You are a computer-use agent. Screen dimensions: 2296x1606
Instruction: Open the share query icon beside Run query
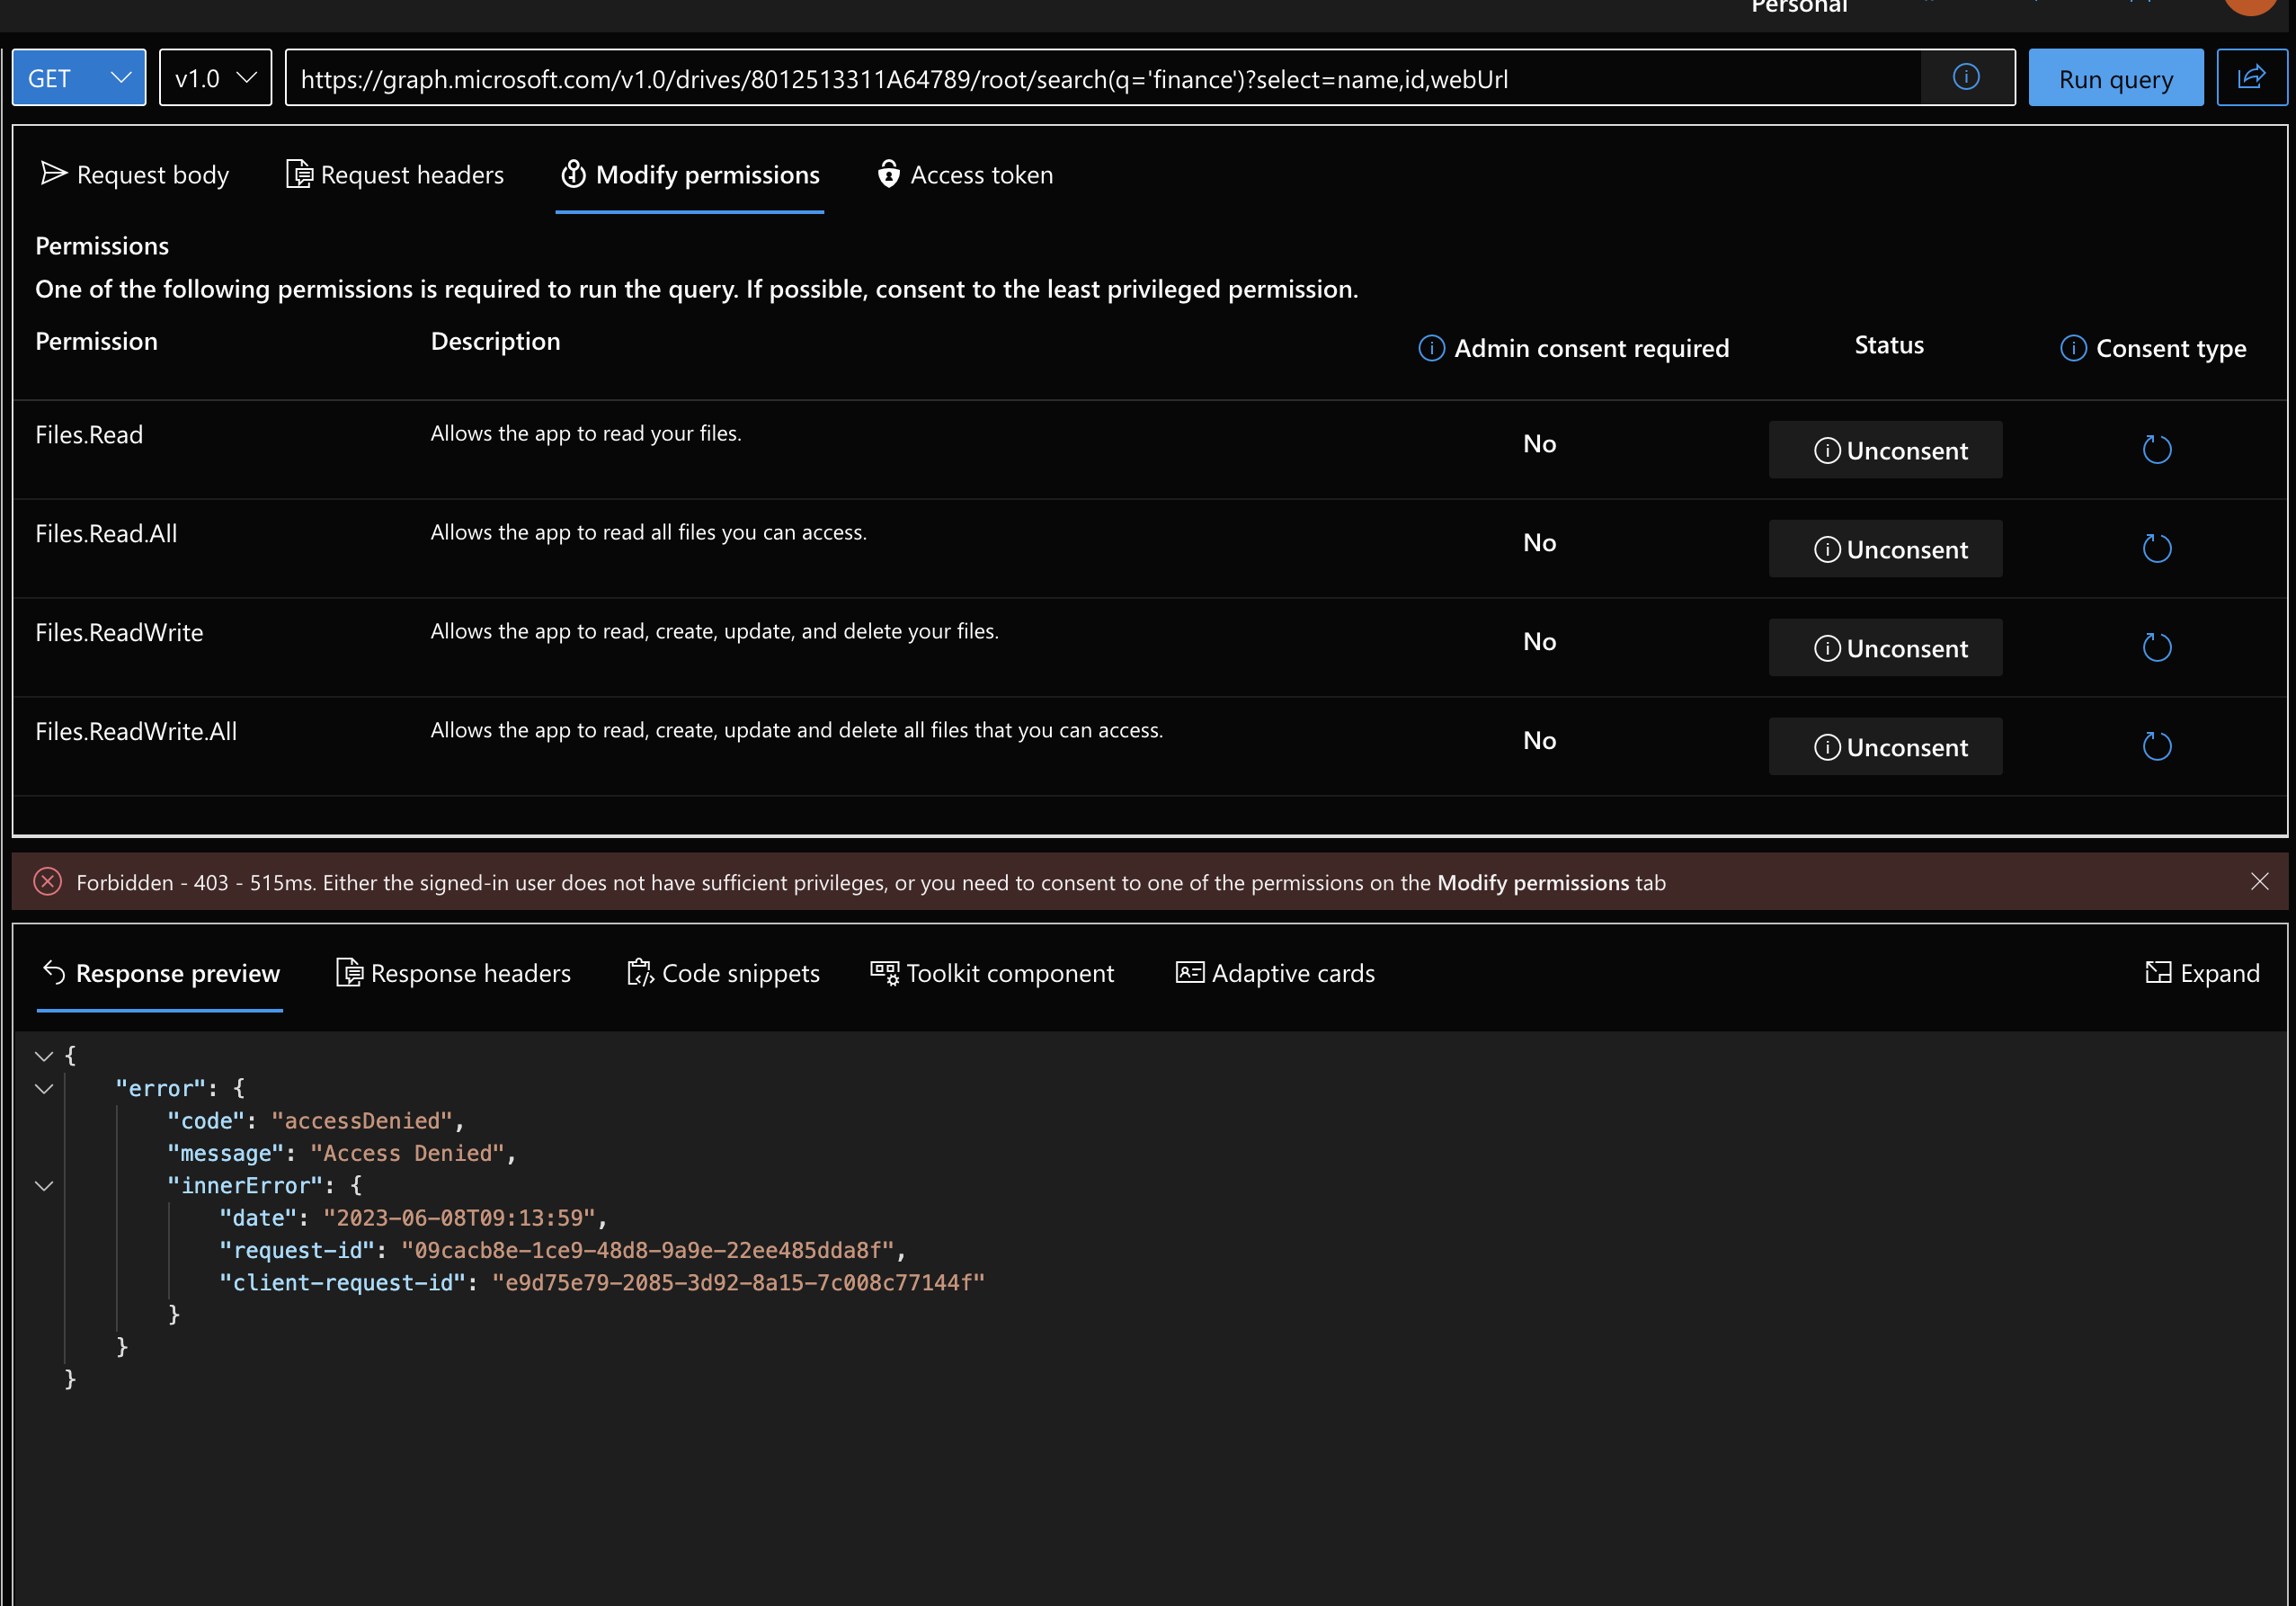pos(2252,77)
